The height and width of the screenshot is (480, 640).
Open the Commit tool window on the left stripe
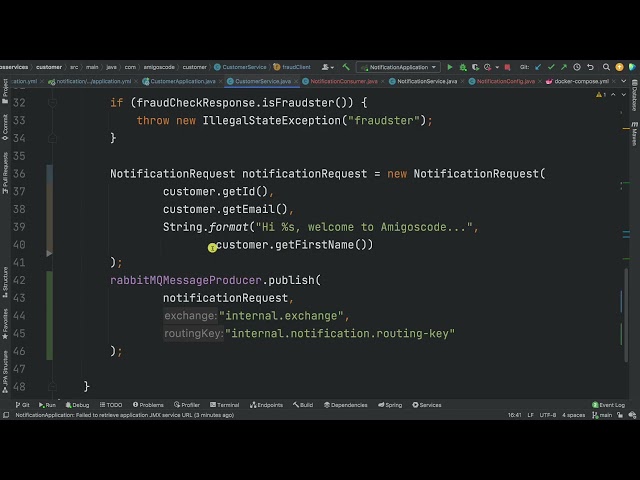point(5,127)
